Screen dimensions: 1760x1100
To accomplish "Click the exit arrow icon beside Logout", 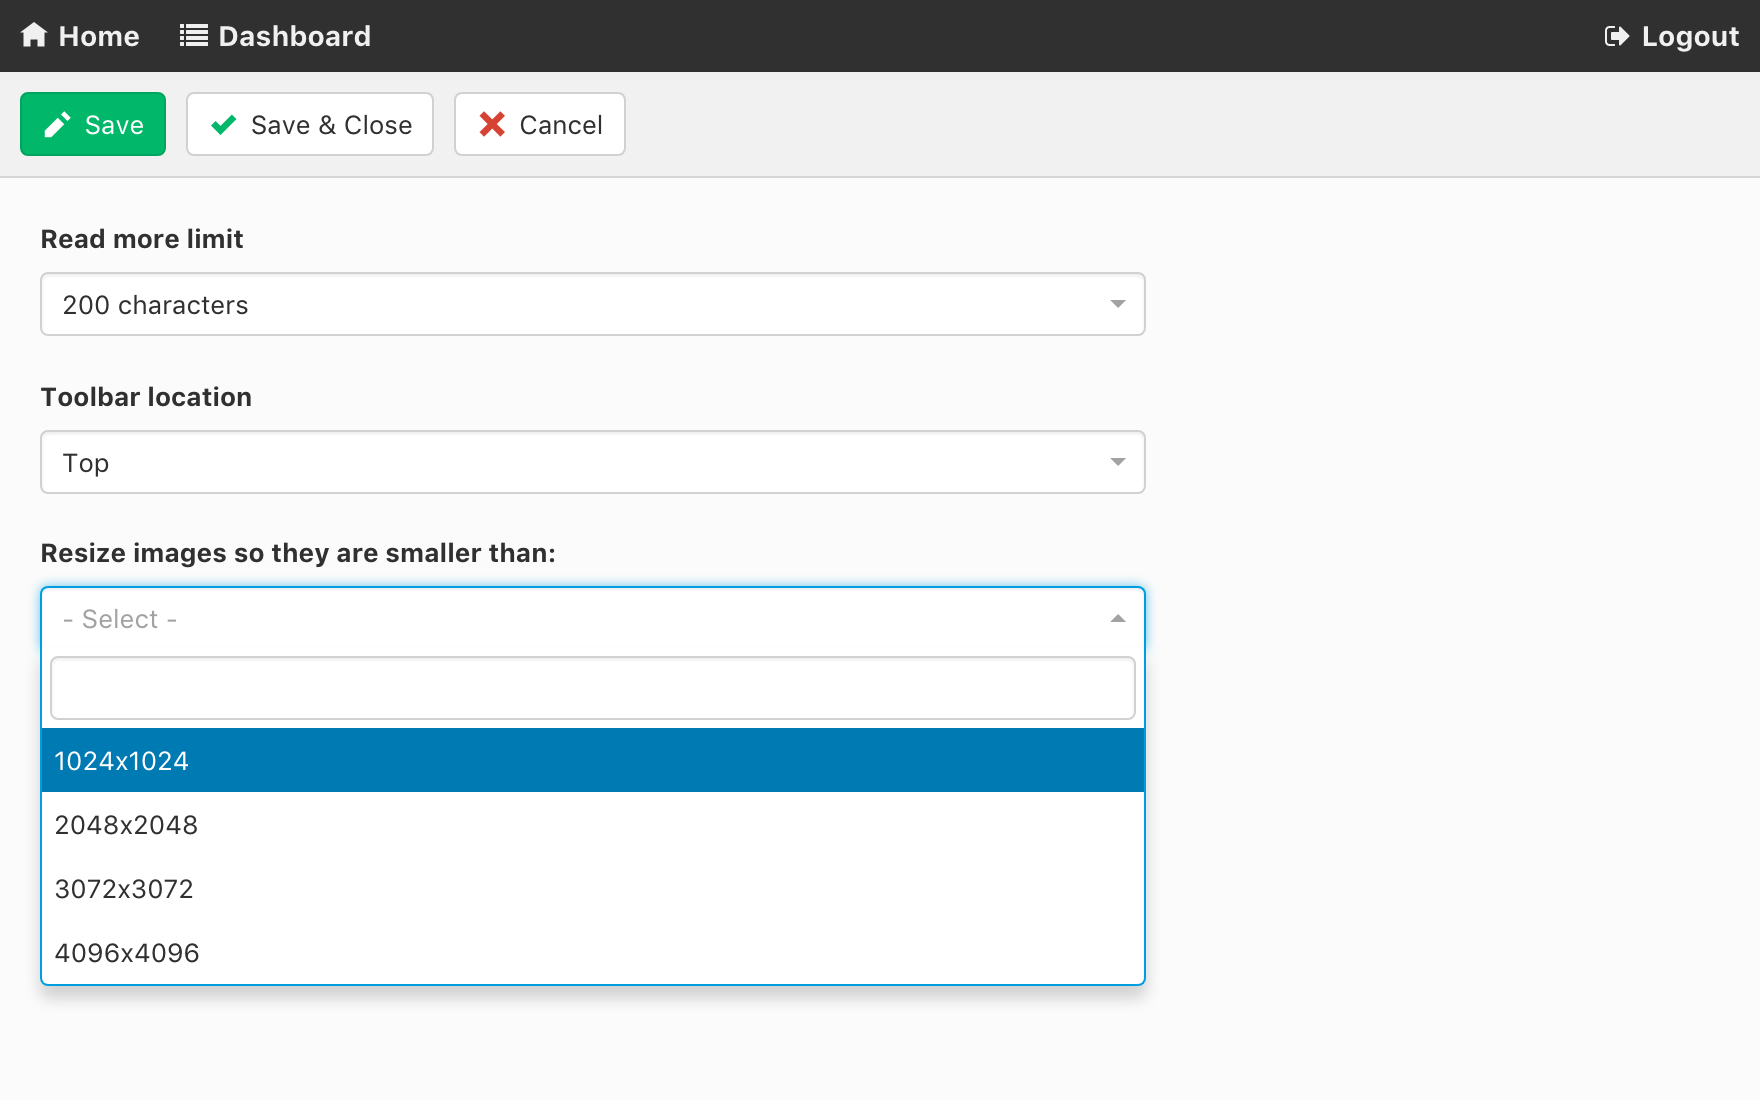I will (1616, 36).
